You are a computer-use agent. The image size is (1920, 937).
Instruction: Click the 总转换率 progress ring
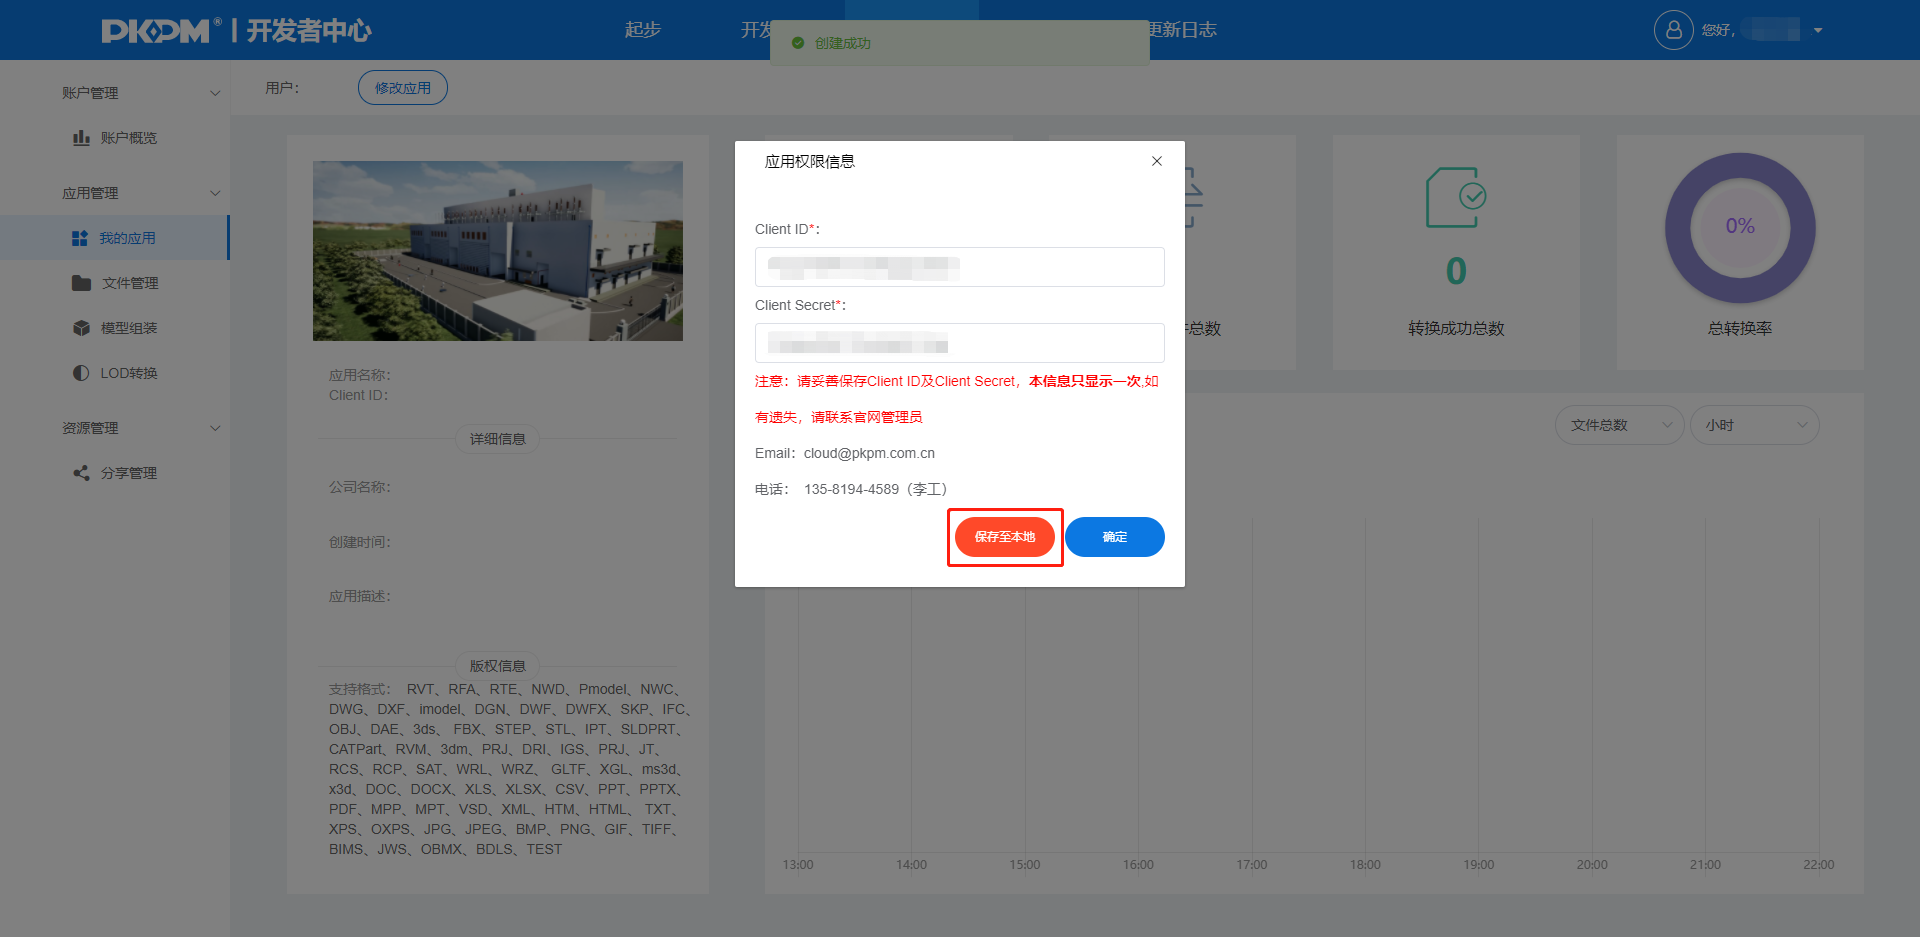pyautogui.click(x=1740, y=228)
